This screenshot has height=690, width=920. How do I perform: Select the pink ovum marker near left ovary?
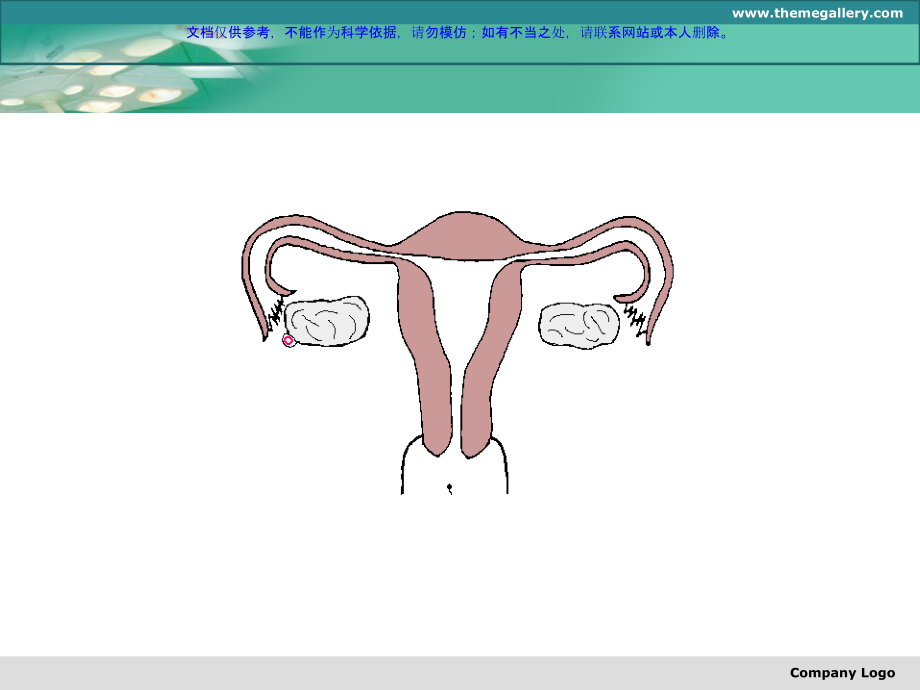pyautogui.click(x=287, y=341)
